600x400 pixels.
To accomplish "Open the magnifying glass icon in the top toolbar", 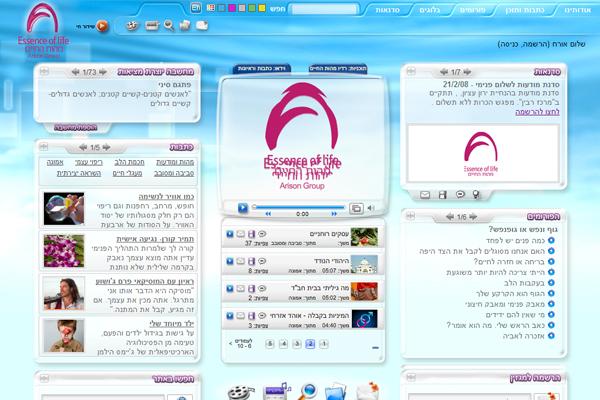I will click(x=169, y=26).
